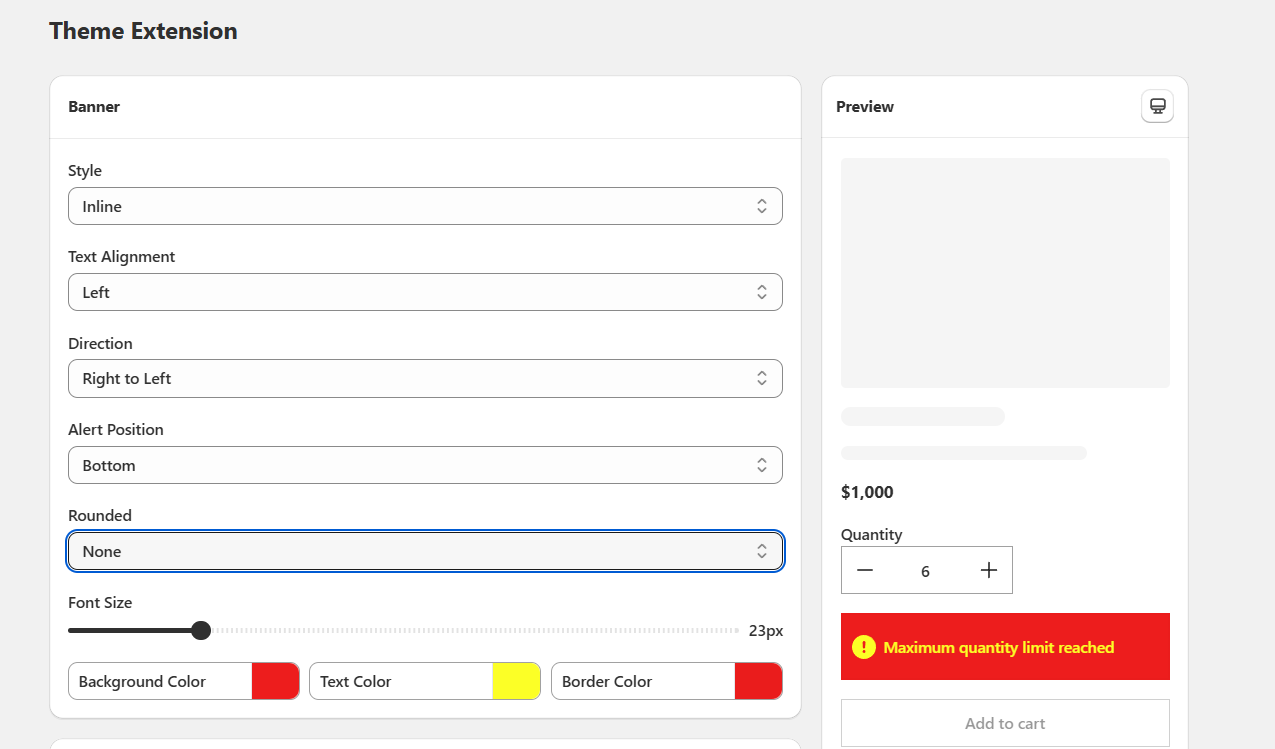Decrease quantity with the minus icon
The image size is (1275, 749).
pyautogui.click(x=864, y=570)
